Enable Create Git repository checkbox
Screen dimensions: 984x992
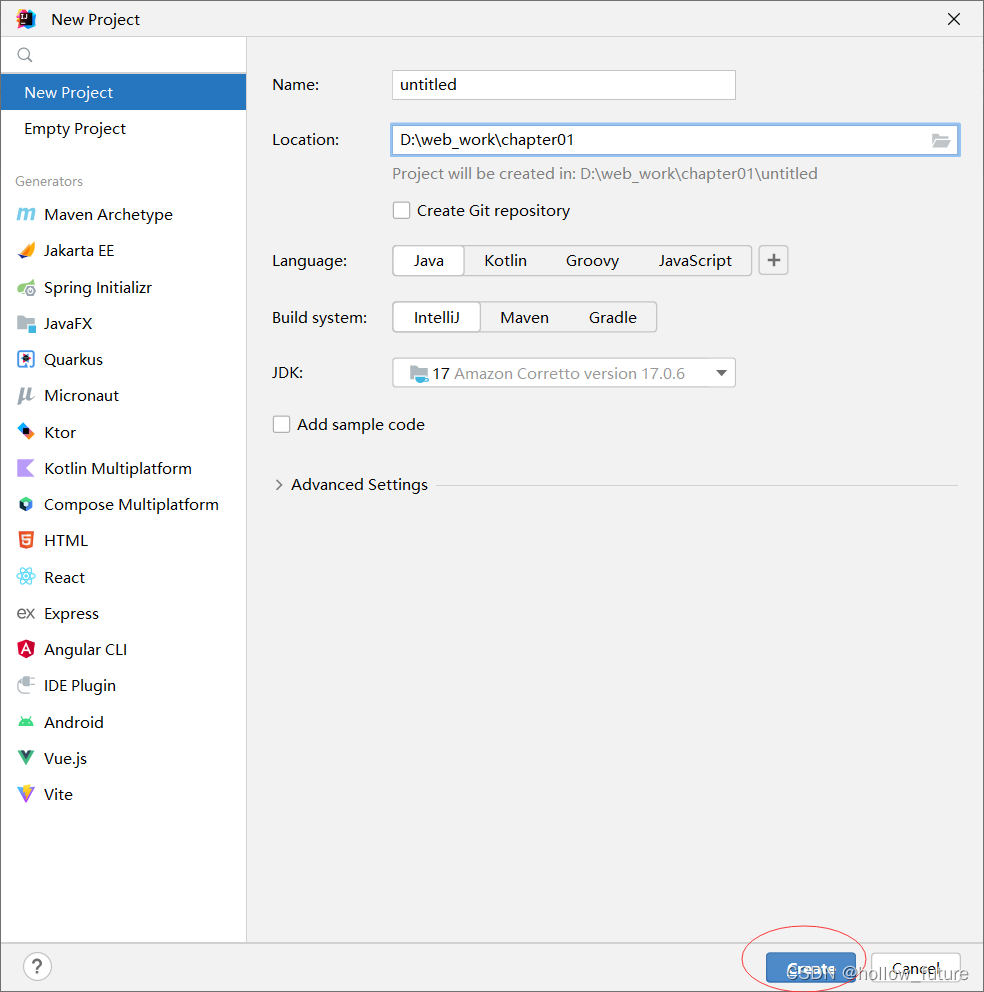point(401,211)
